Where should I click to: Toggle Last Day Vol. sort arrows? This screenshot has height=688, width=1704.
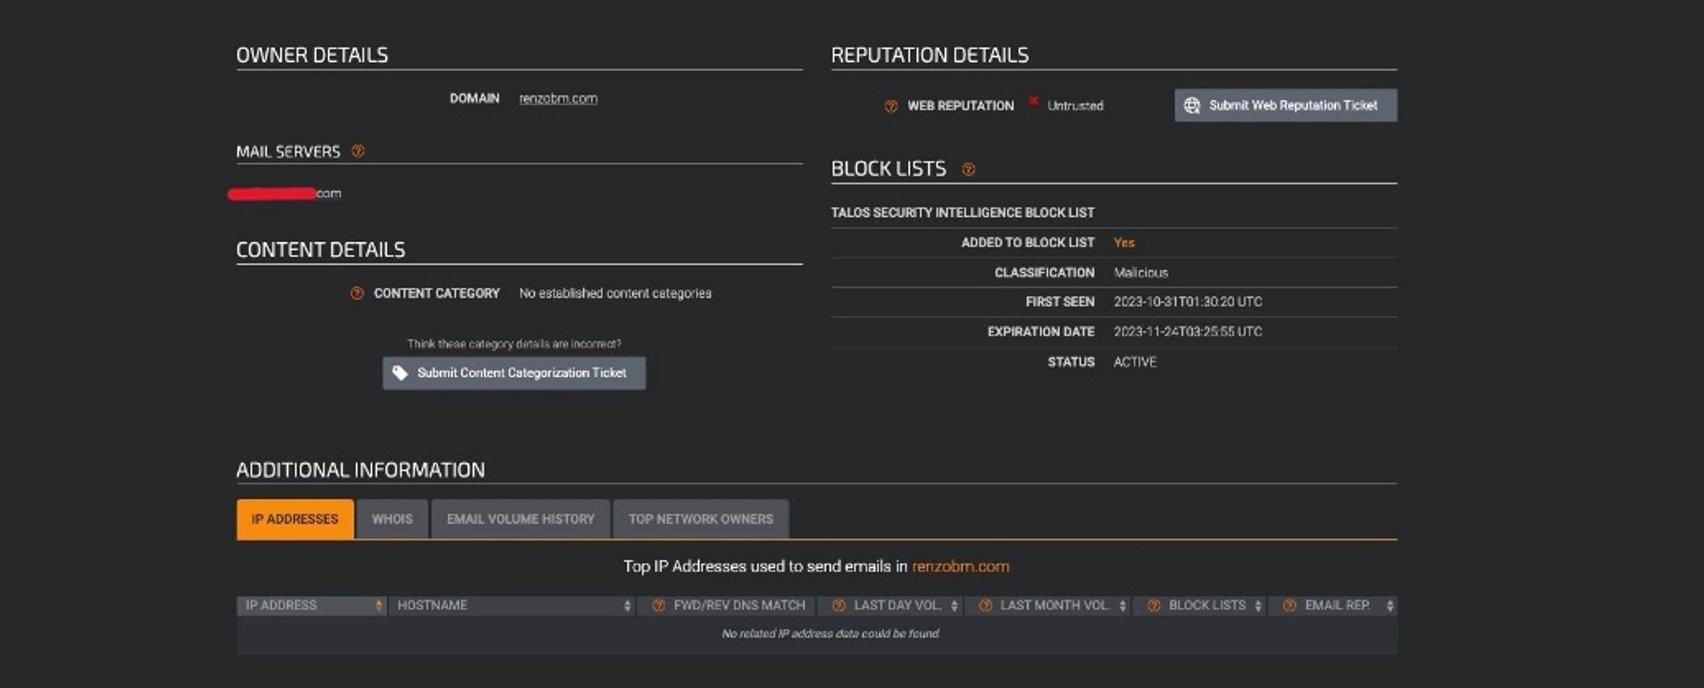[x=954, y=606]
